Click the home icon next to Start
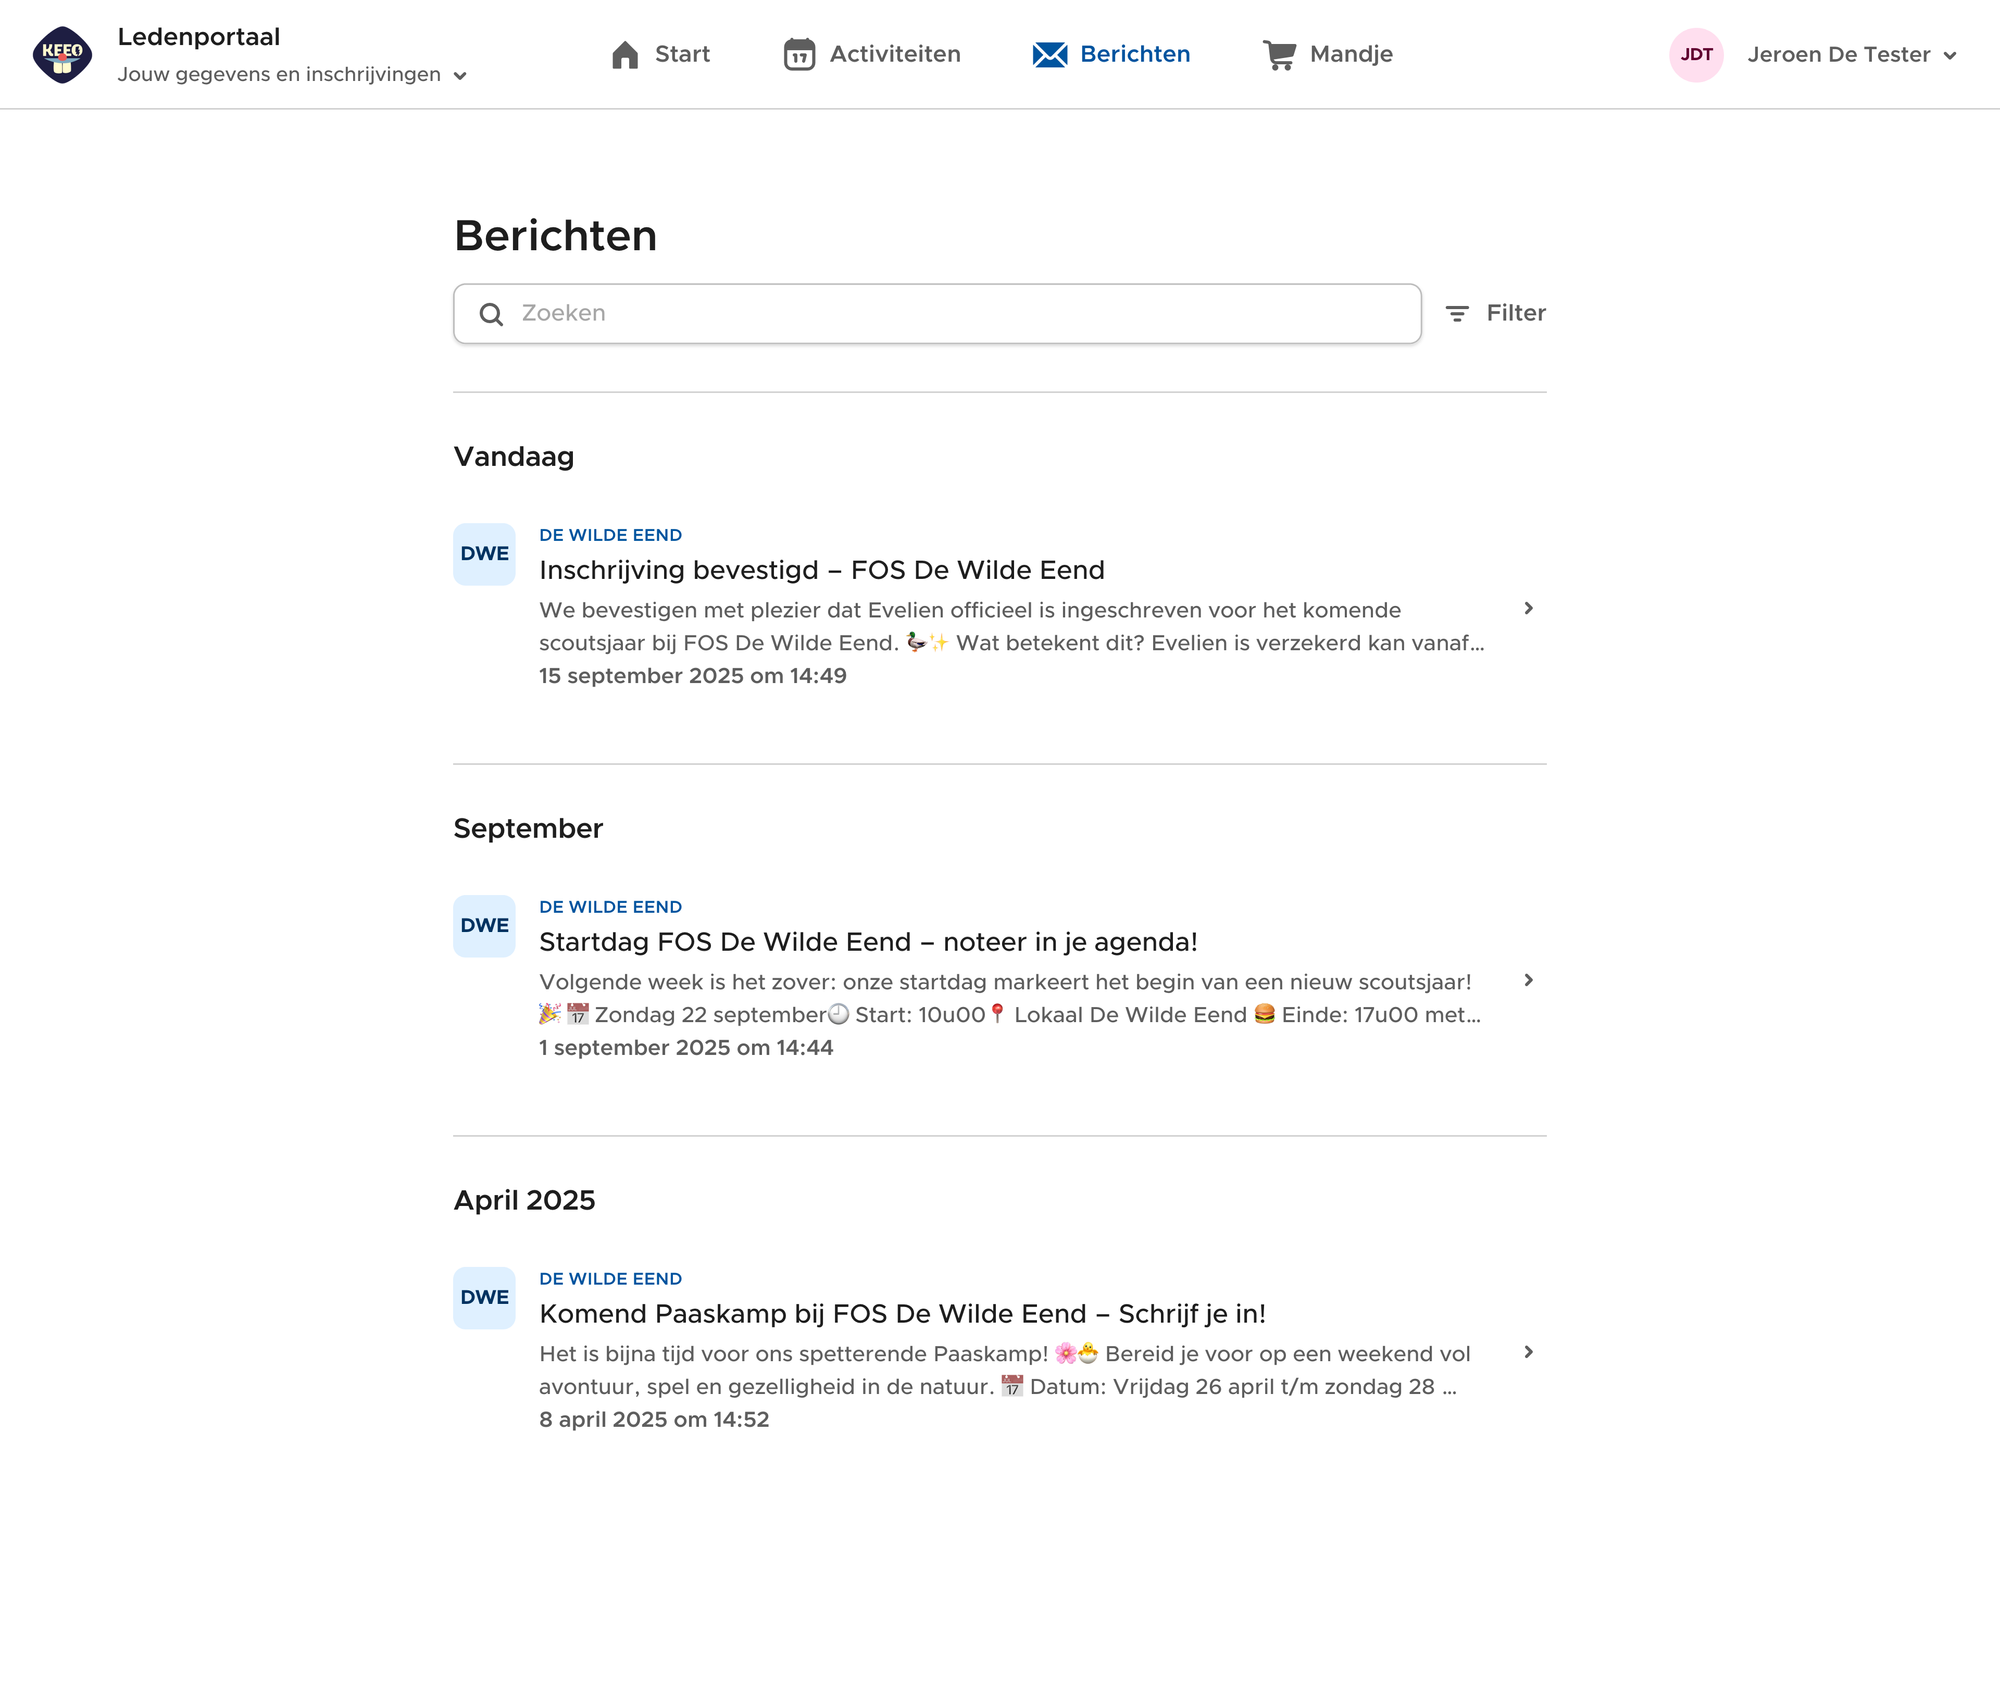Screen dimensions: 2000x1688 [x=625, y=55]
